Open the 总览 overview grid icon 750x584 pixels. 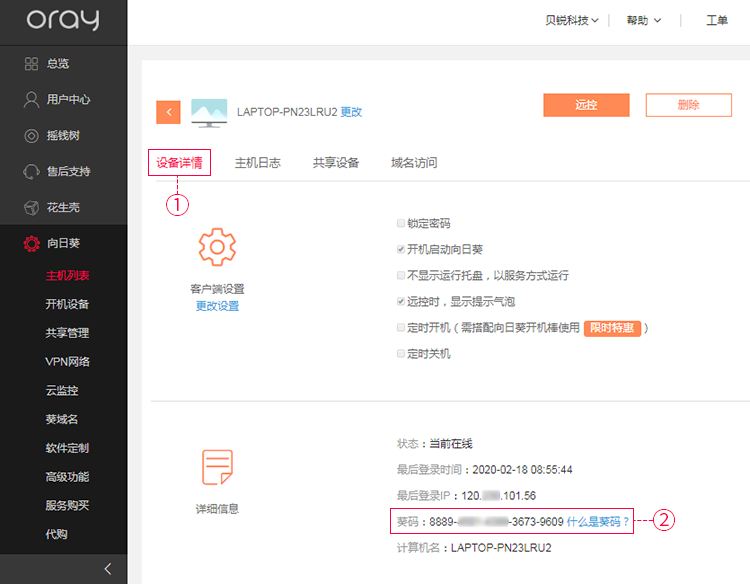31,64
